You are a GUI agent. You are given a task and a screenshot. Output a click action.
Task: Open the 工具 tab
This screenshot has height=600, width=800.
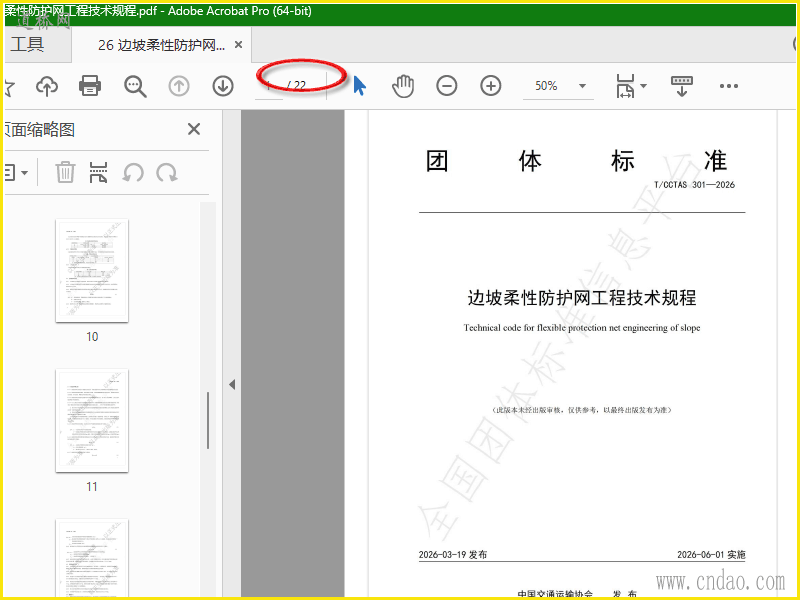pos(28,45)
